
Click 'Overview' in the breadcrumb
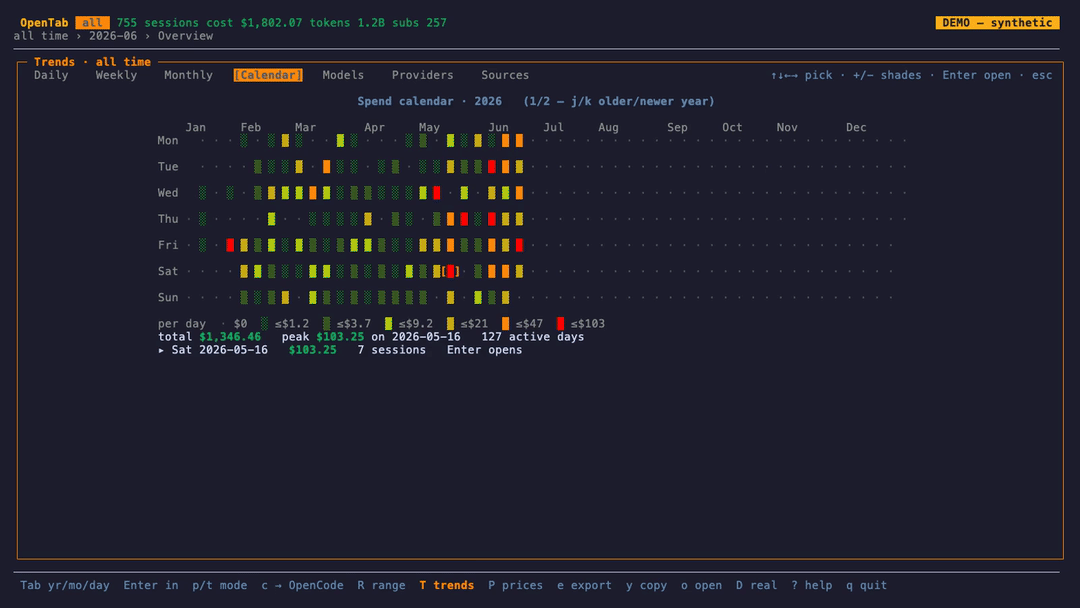(185, 36)
